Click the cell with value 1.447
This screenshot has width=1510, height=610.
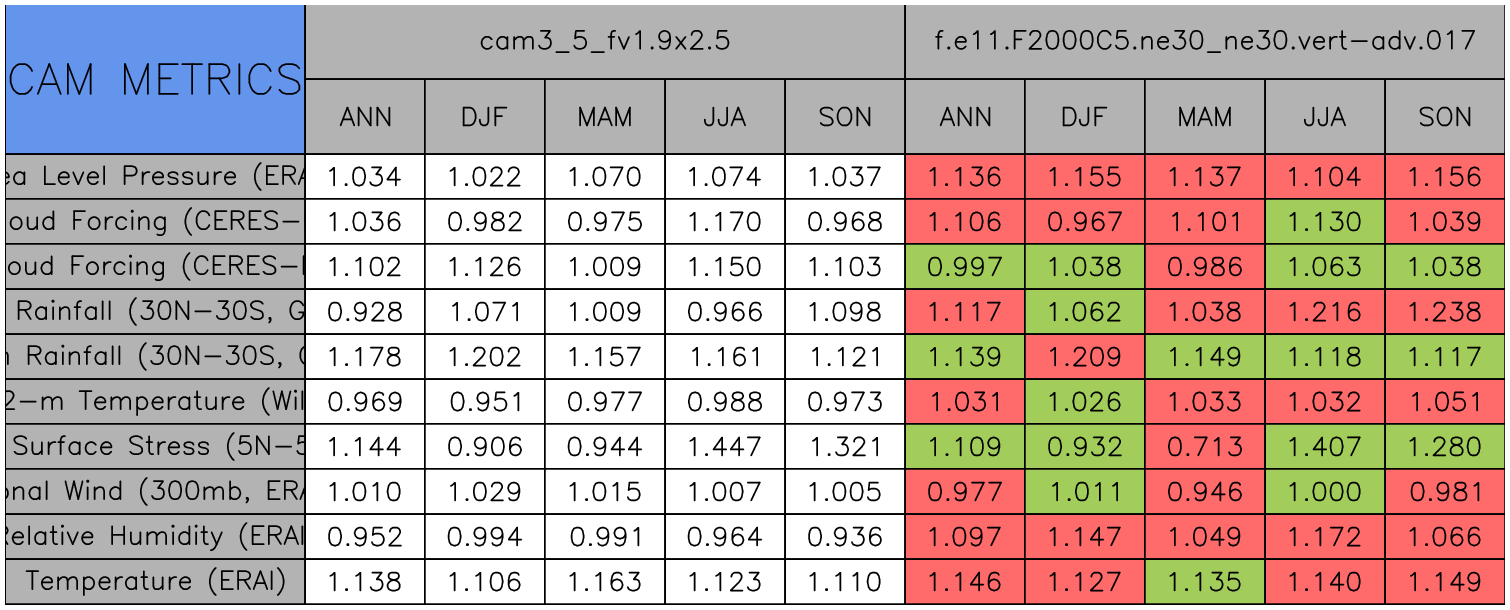pos(725,446)
